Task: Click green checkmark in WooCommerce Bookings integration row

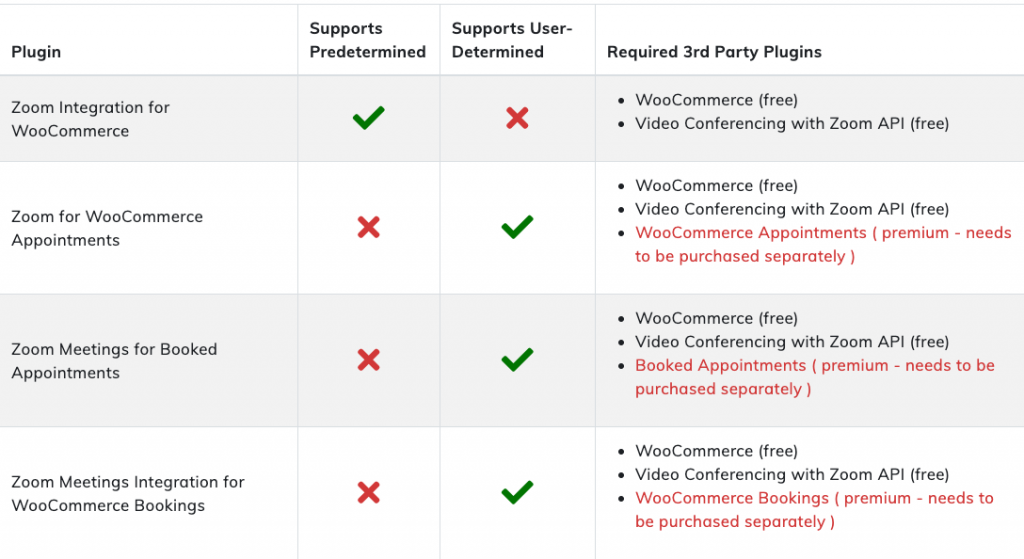Action: coord(517,492)
